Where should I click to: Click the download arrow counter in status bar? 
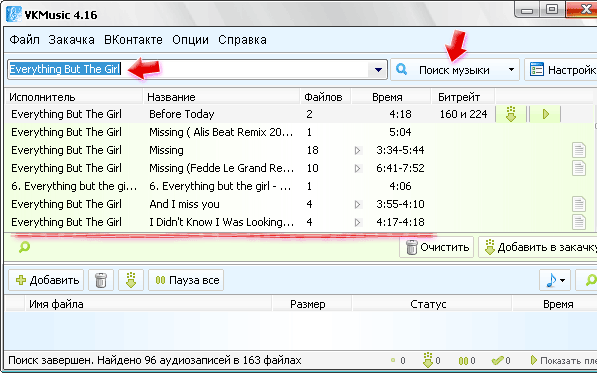click(x=431, y=360)
